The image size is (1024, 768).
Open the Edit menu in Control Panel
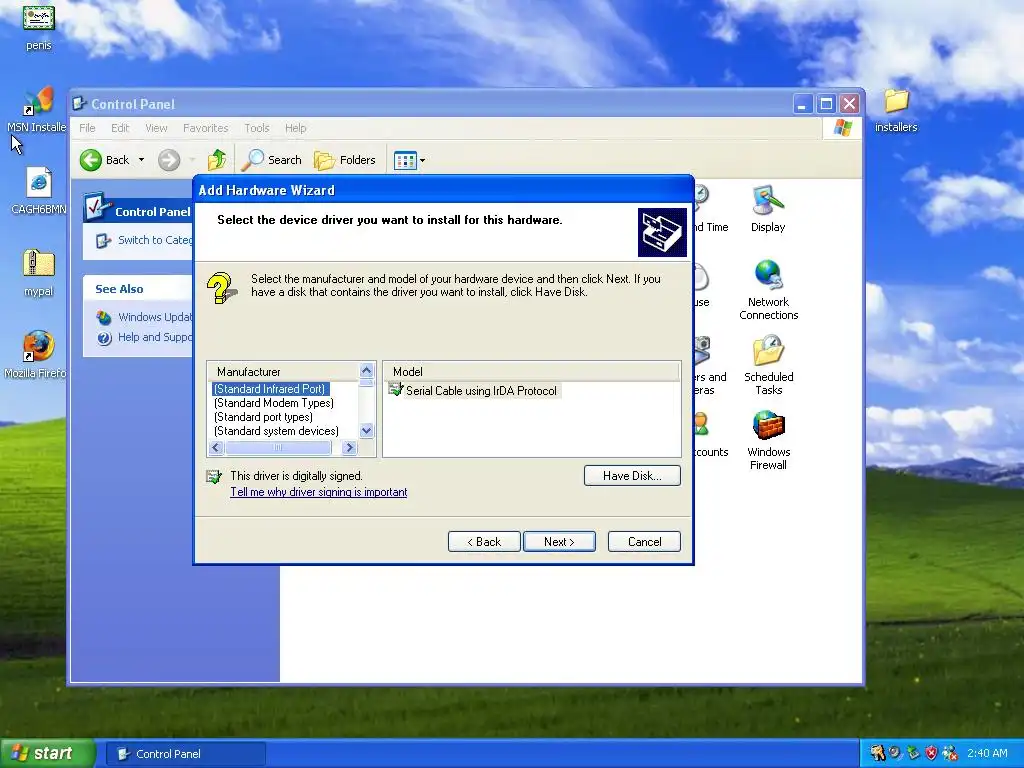(120, 128)
